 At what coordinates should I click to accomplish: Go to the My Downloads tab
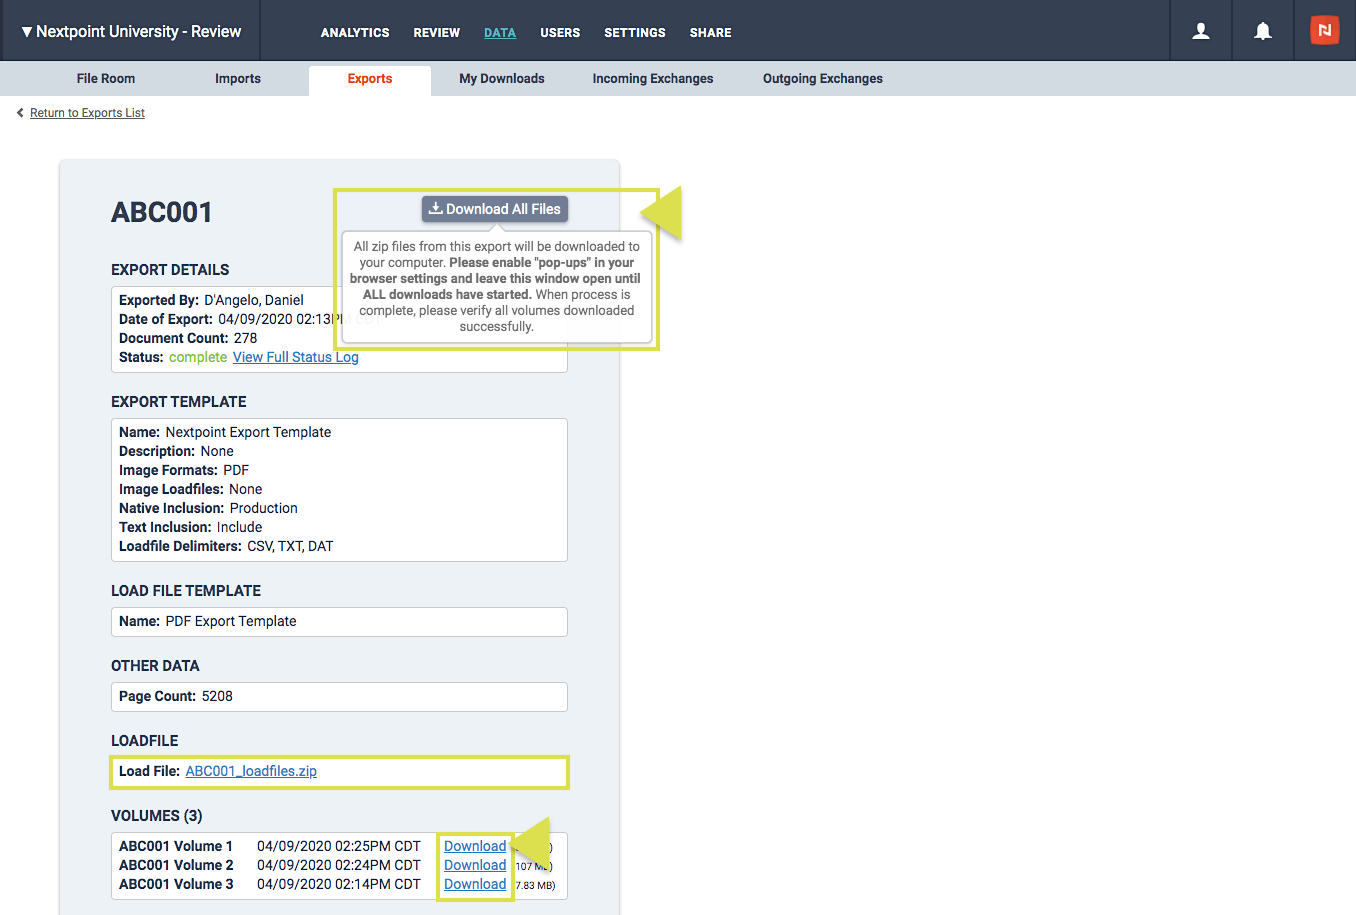pyautogui.click(x=502, y=79)
